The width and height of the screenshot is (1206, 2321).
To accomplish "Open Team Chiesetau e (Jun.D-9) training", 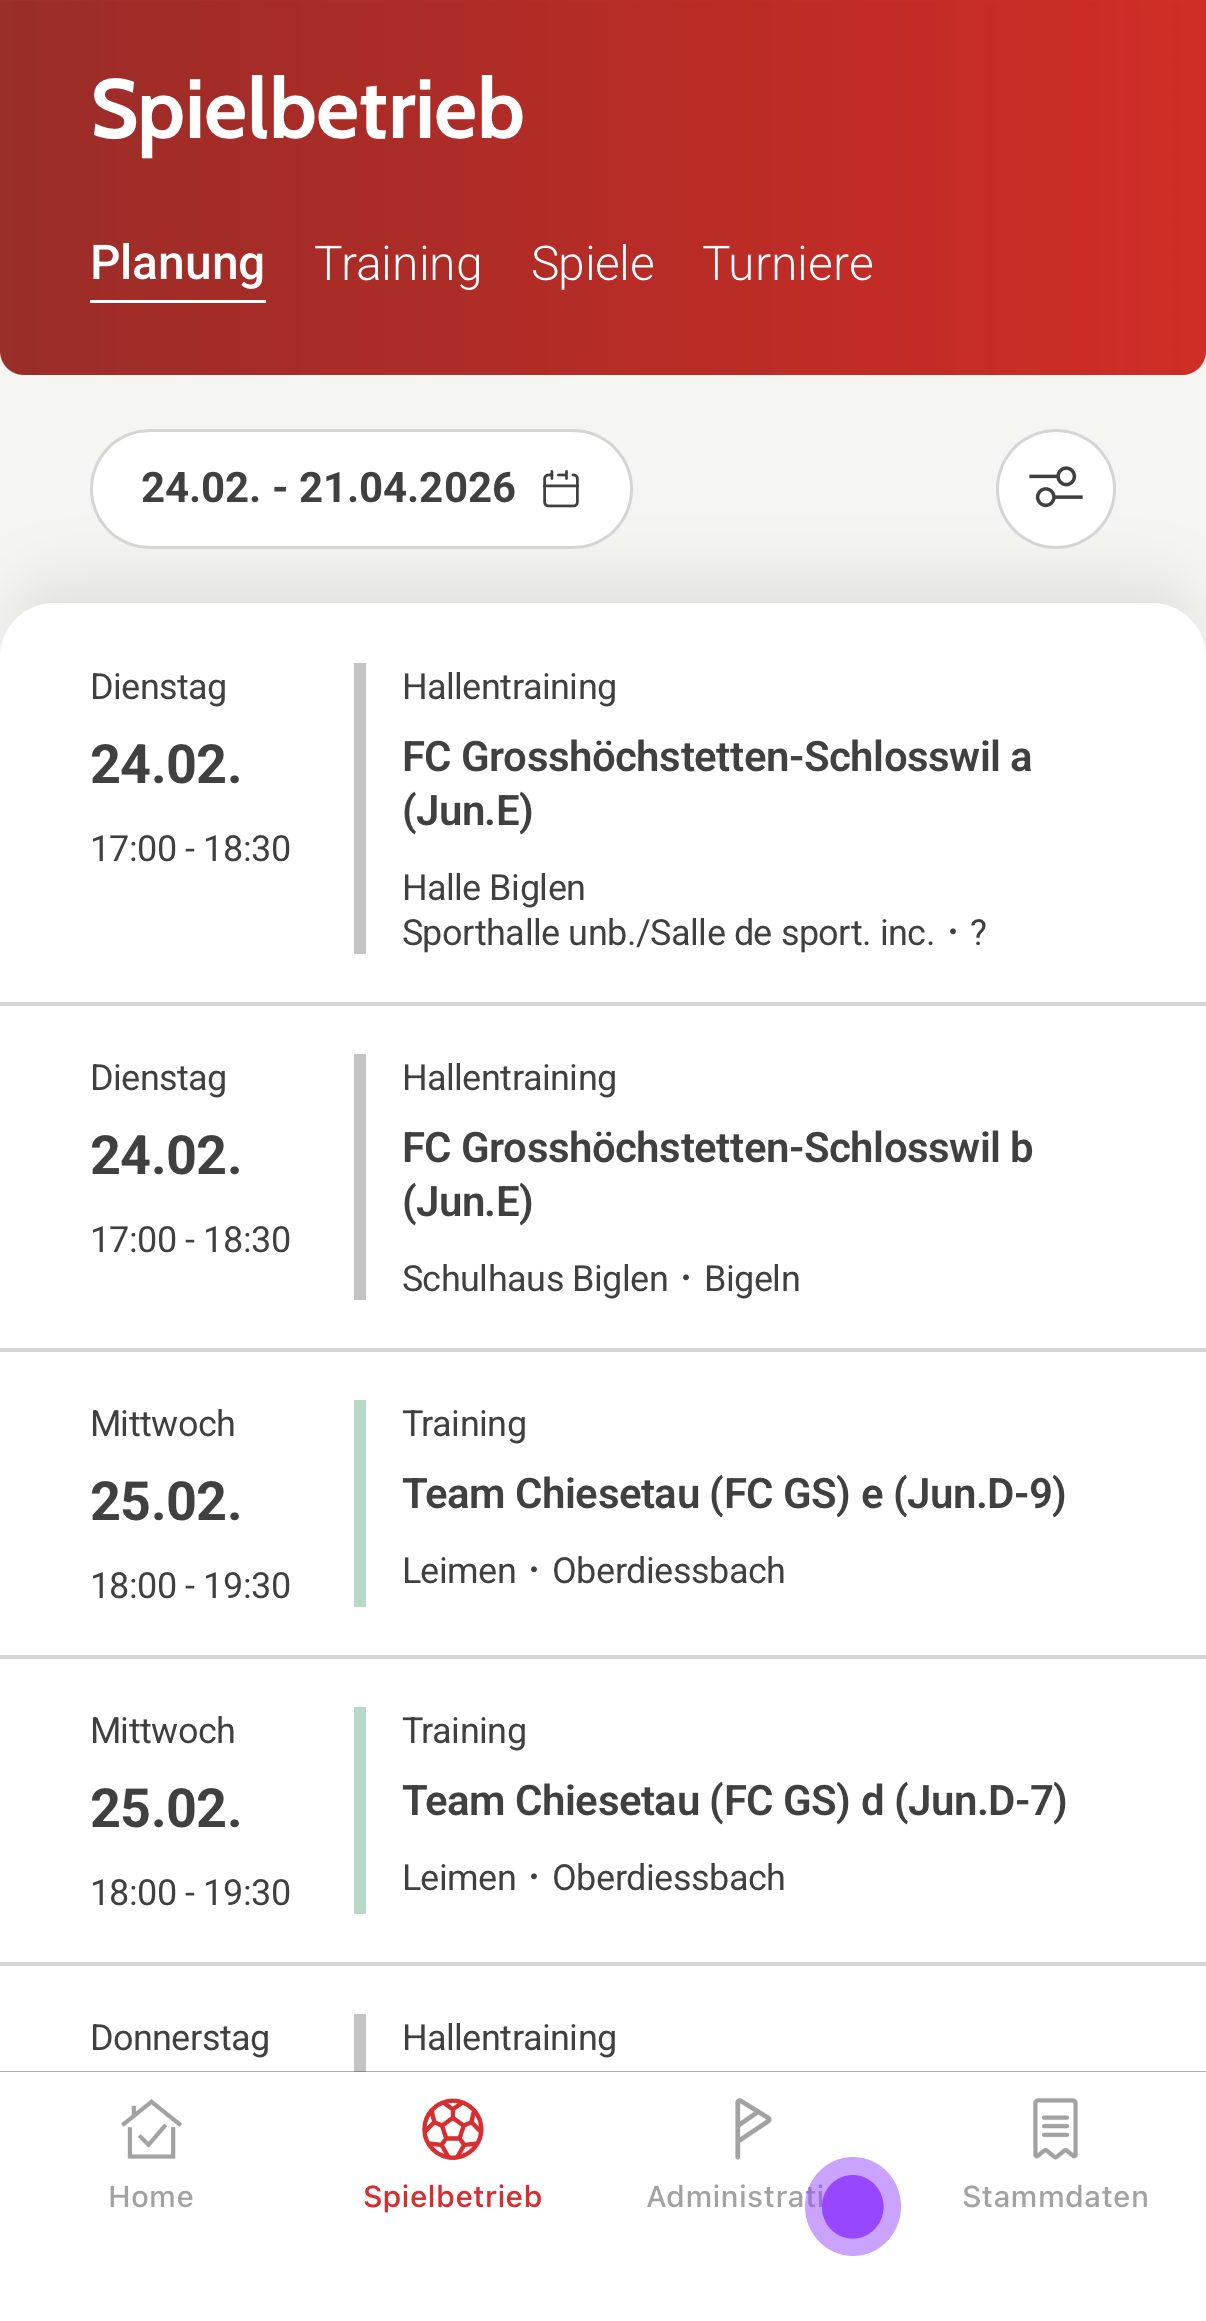I will pos(734,1494).
